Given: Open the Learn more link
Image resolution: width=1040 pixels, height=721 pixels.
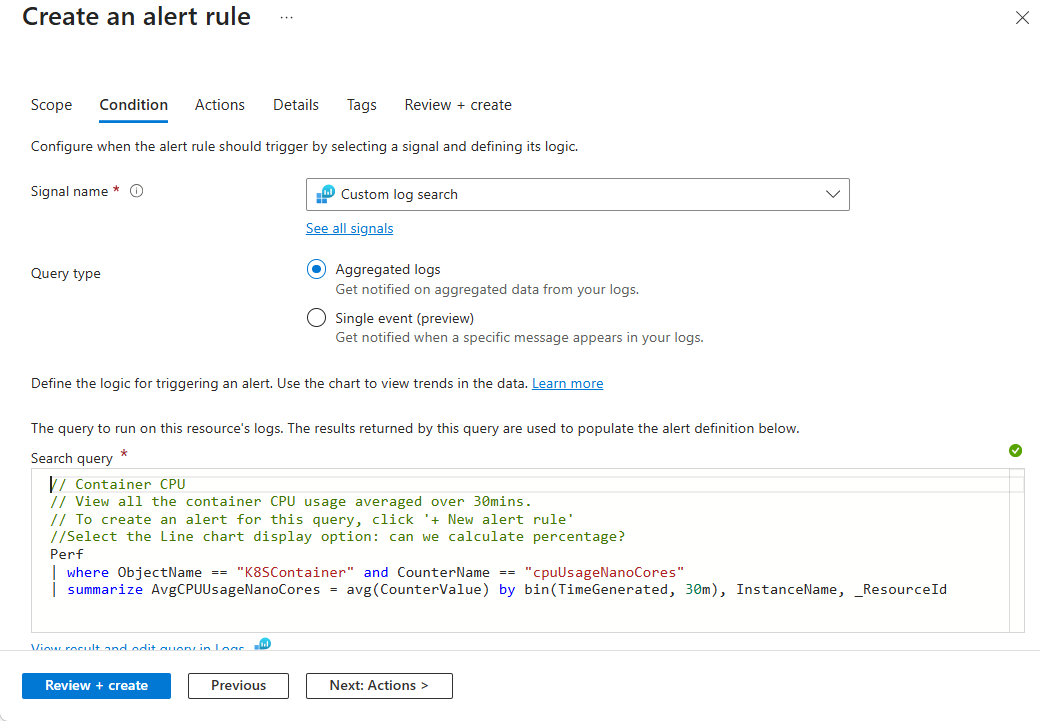Looking at the screenshot, I should click(x=568, y=383).
